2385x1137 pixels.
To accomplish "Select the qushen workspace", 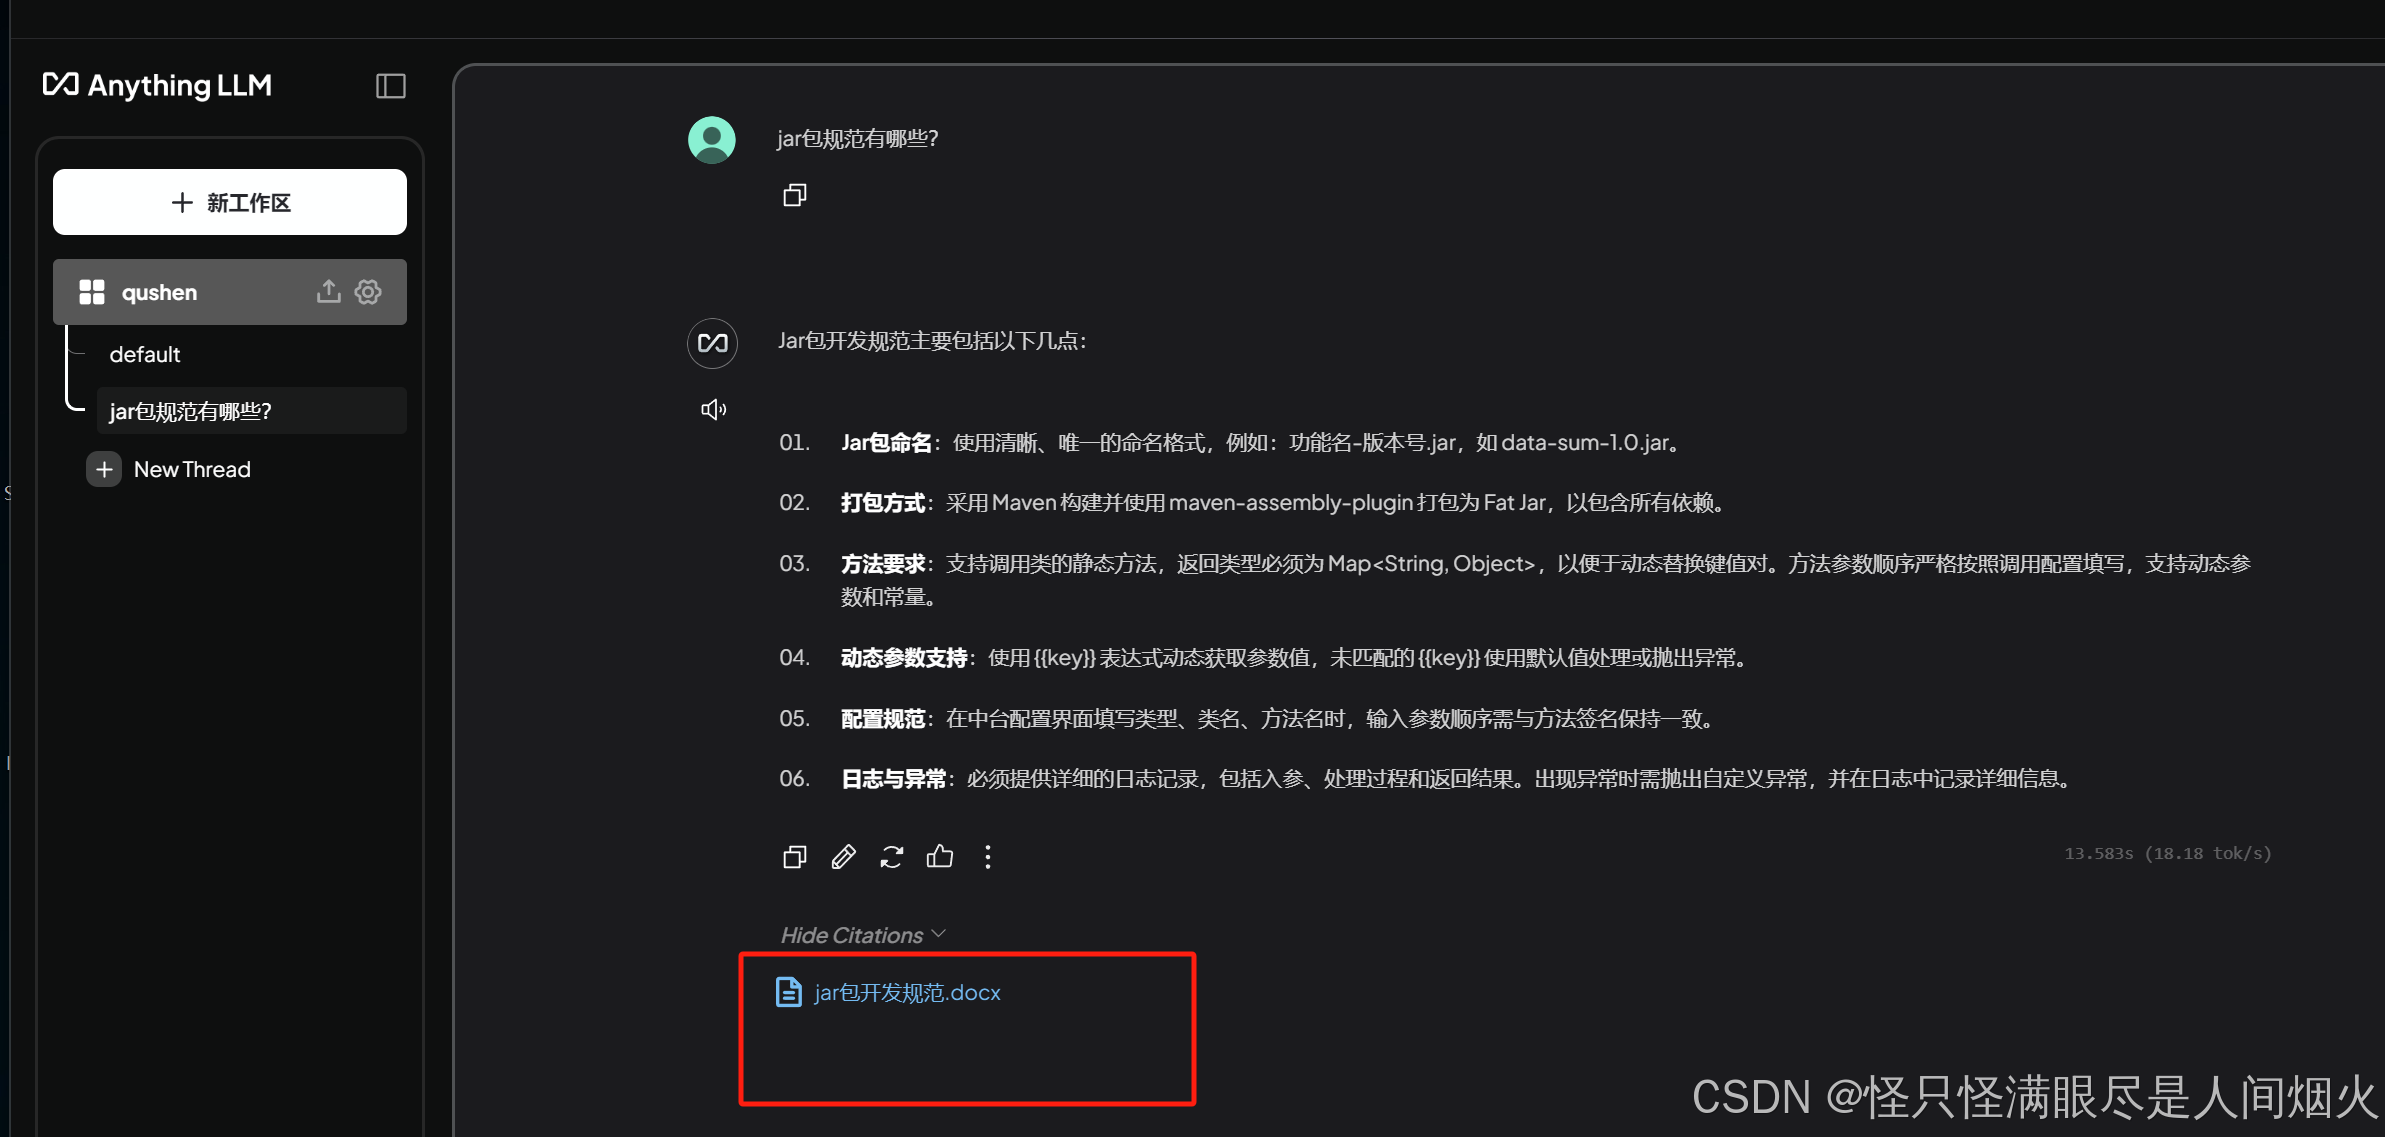I will (x=160, y=292).
